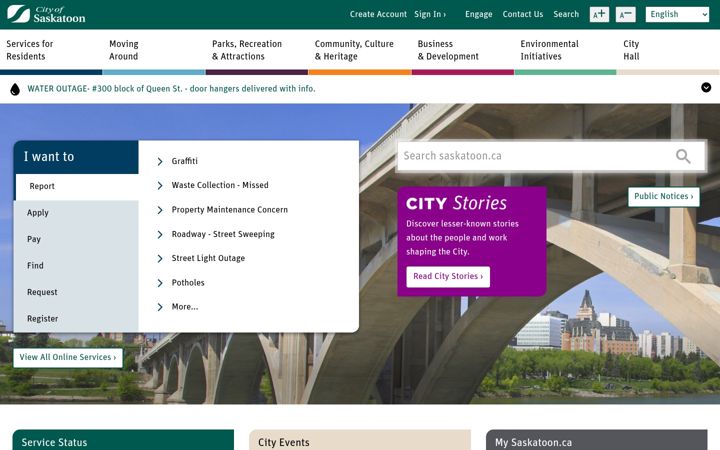The height and width of the screenshot is (450, 720).
Task: Open Waste Collection - Missed link
Action: [220, 186]
